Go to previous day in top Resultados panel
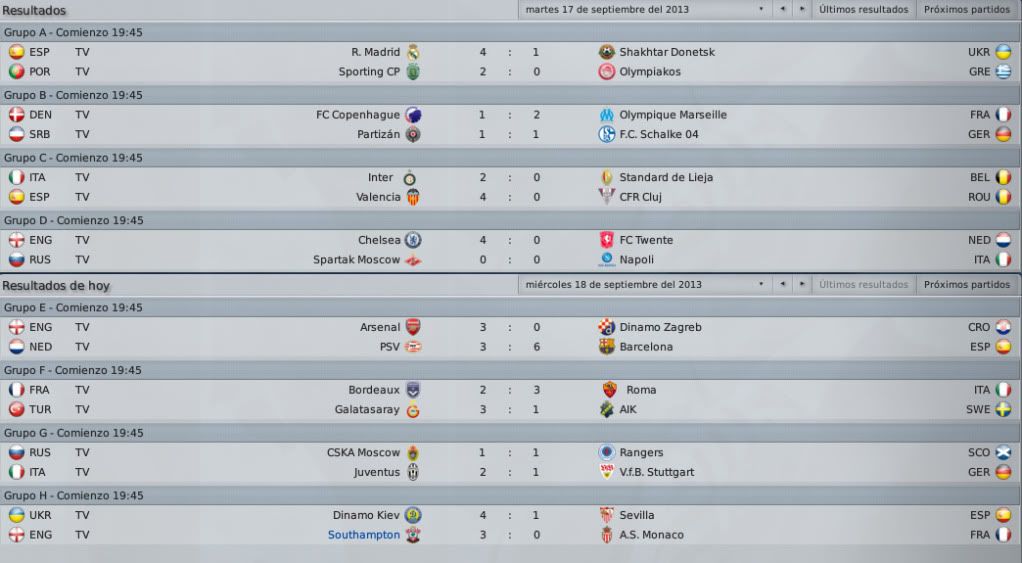 782,10
